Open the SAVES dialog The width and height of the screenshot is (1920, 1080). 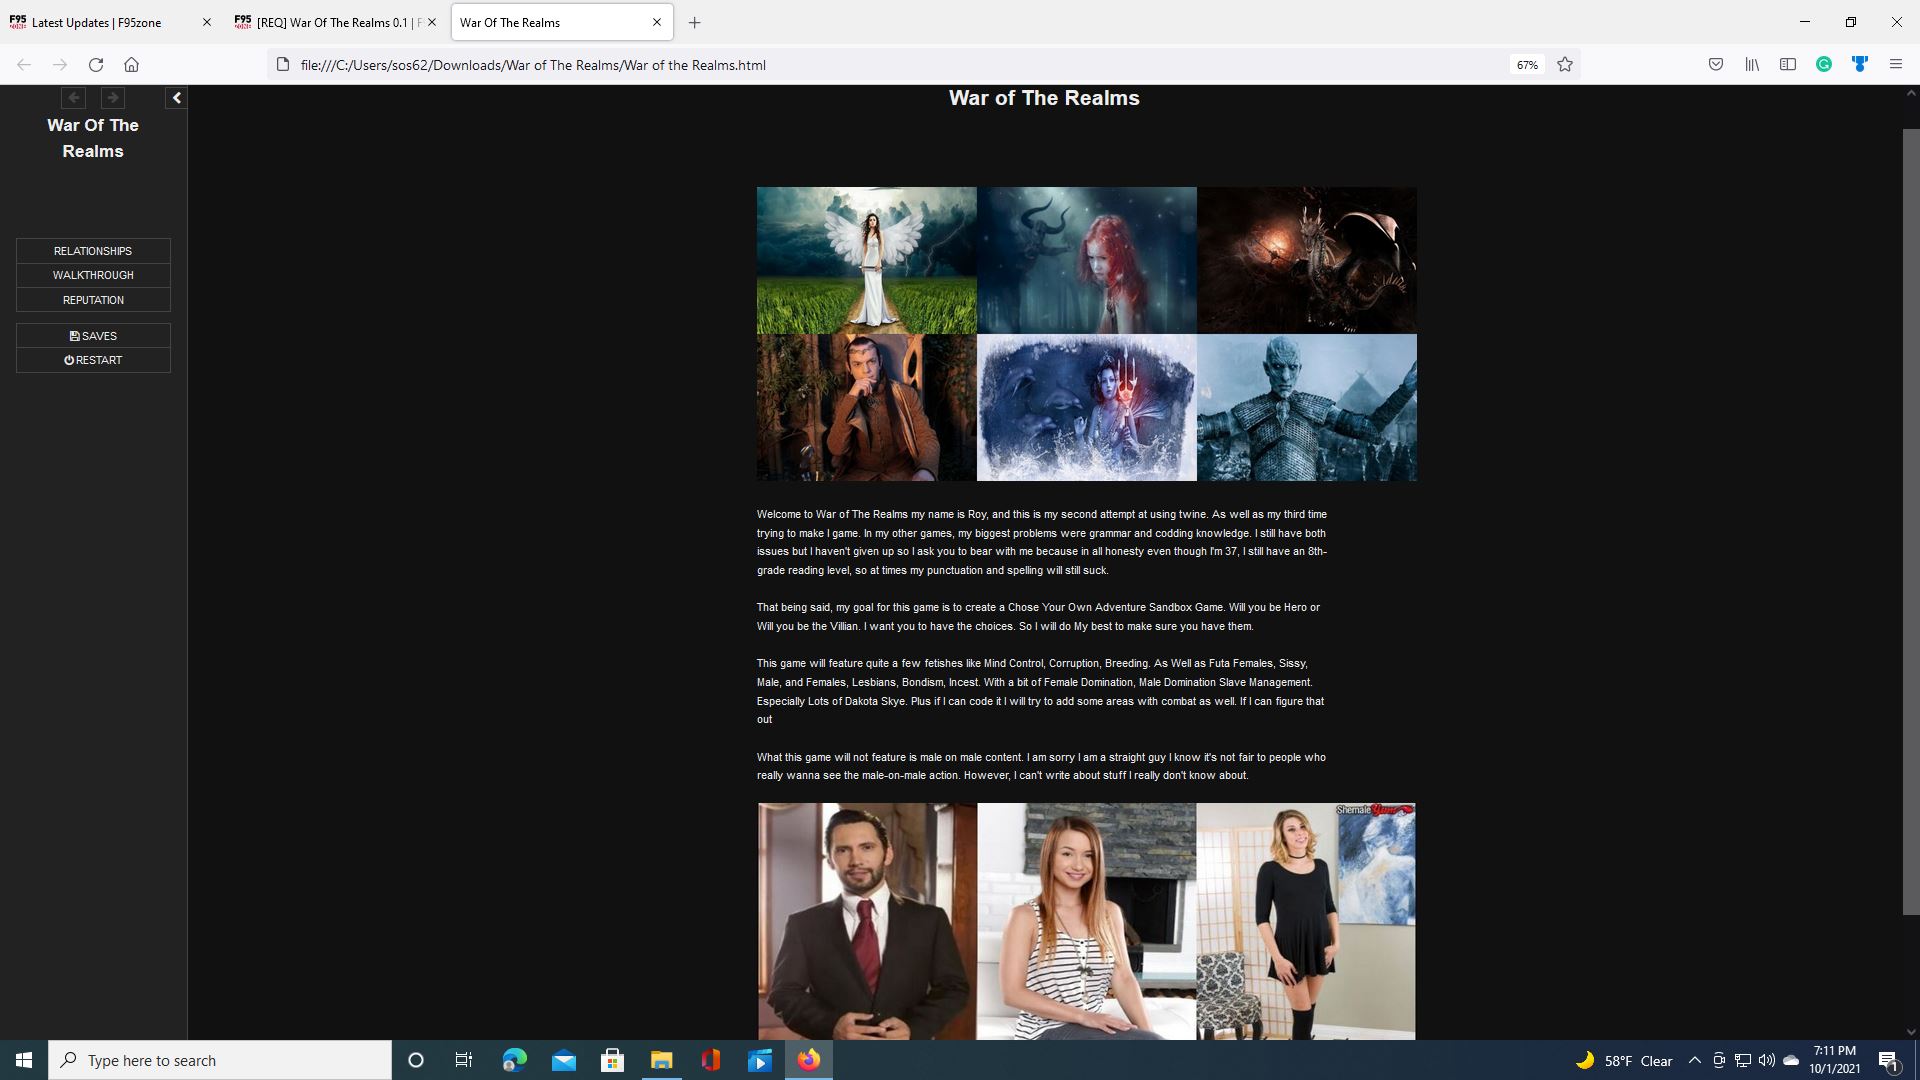click(93, 336)
